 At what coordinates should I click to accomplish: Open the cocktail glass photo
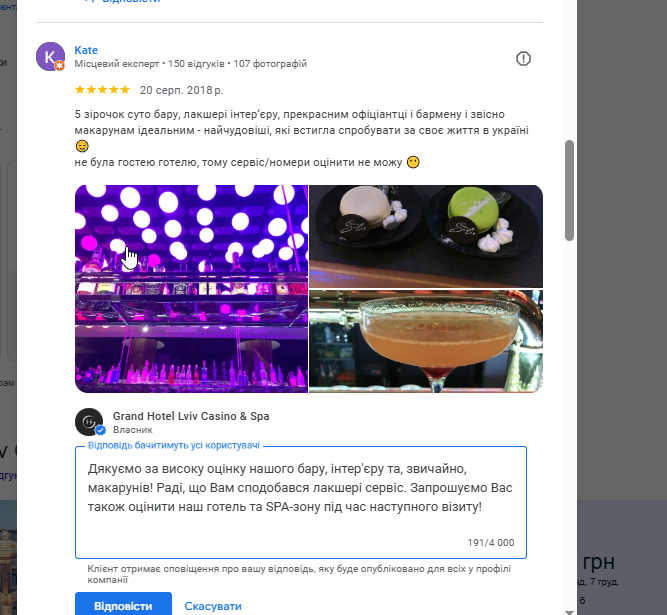pos(426,341)
